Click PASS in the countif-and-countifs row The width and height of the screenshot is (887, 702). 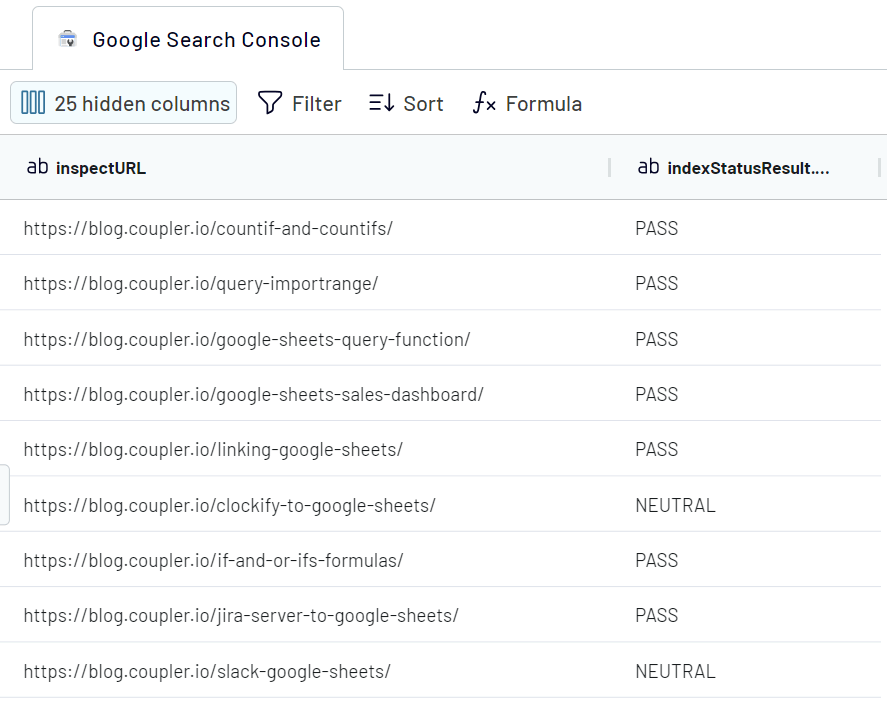pyautogui.click(x=656, y=229)
